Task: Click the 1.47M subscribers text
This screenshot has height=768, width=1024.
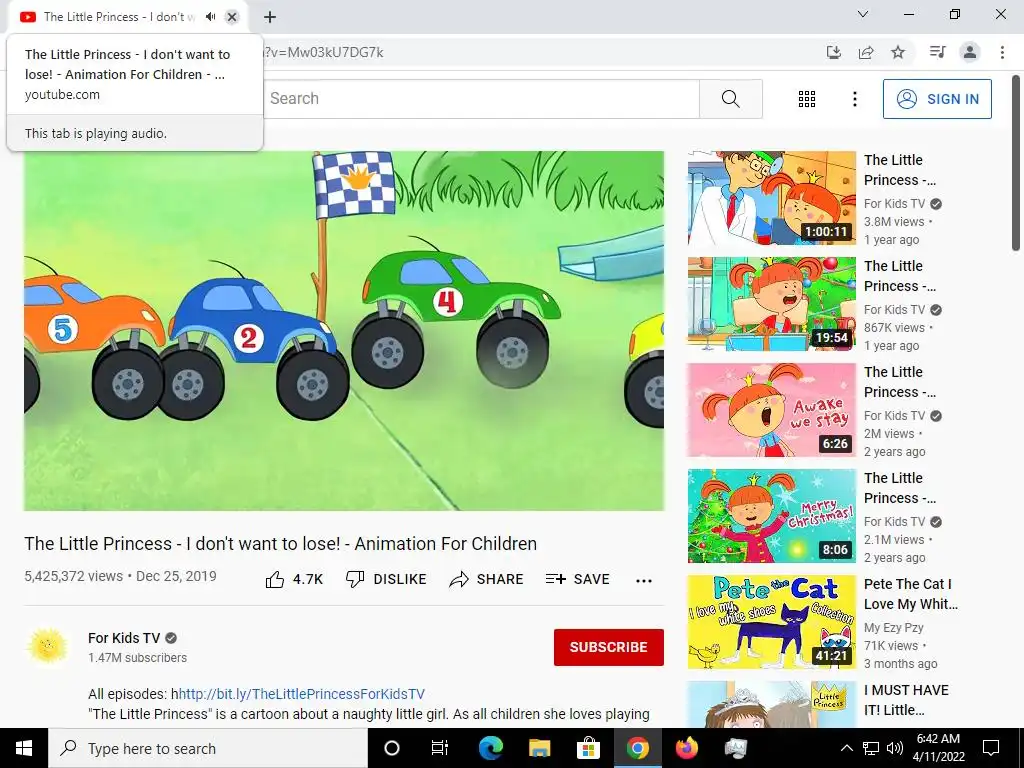Action: pos(137,658)
